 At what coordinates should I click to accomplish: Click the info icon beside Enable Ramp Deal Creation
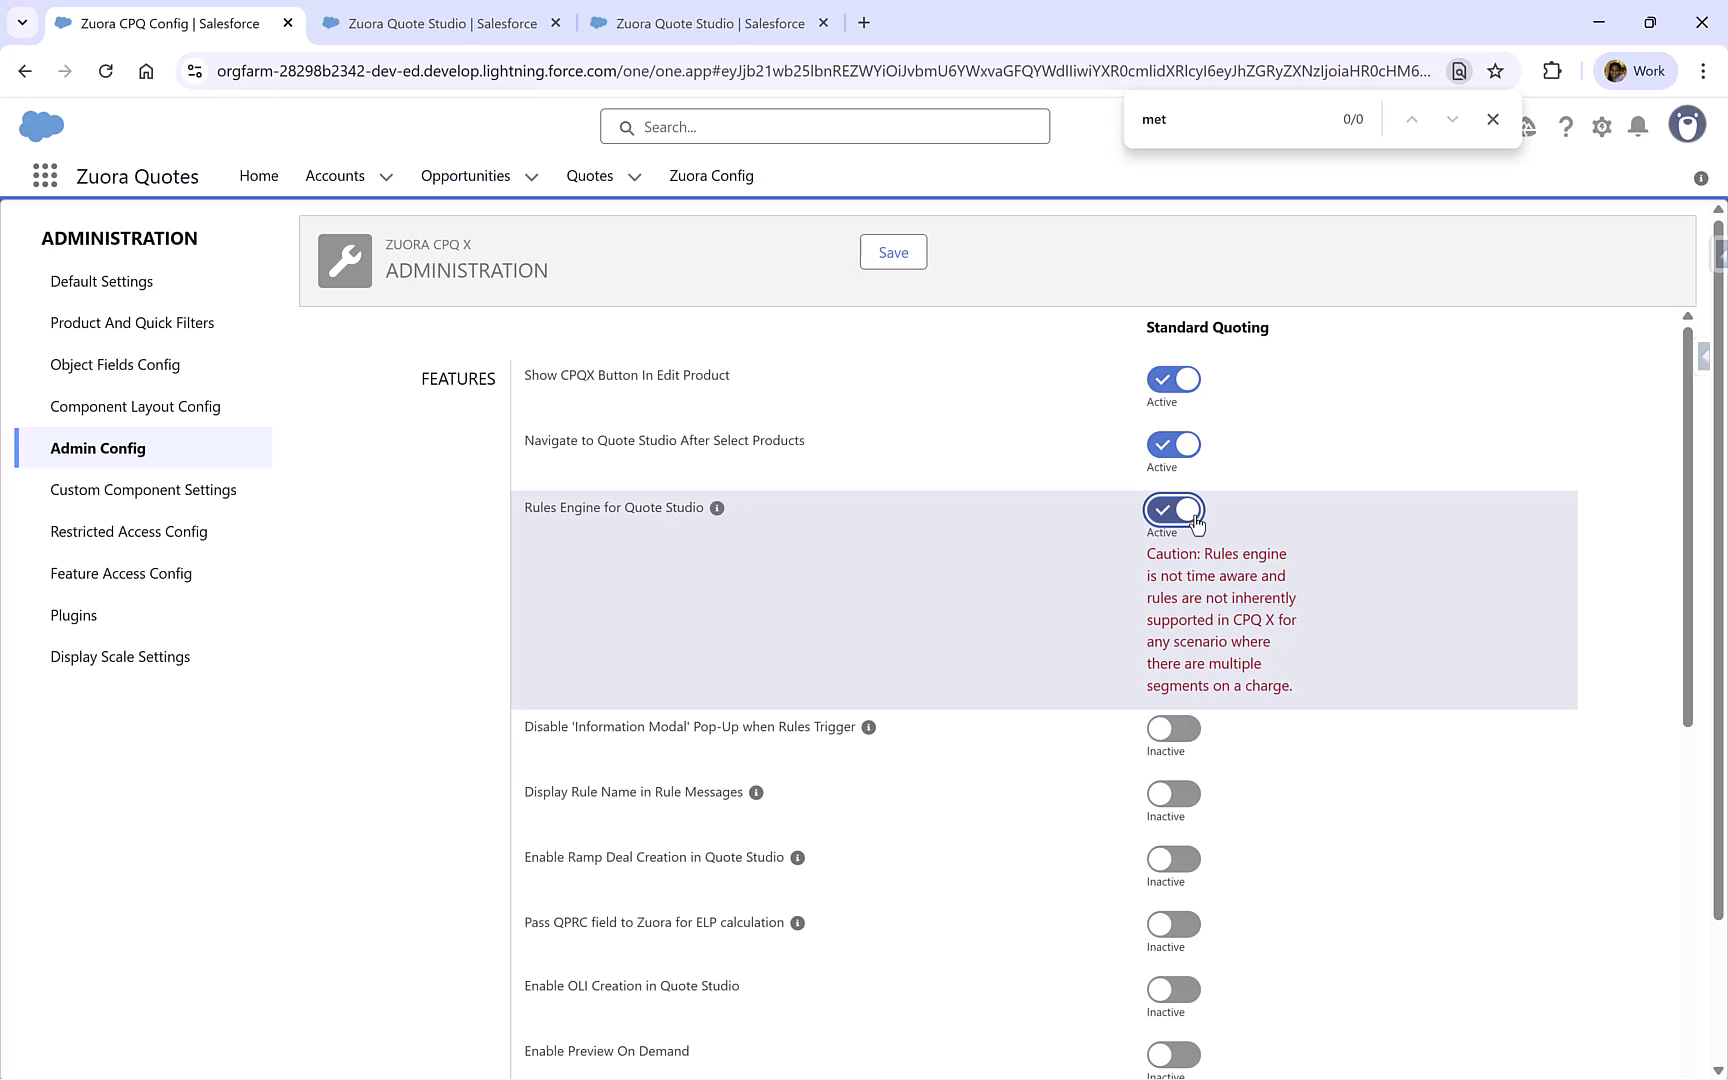tap(797, 857)
